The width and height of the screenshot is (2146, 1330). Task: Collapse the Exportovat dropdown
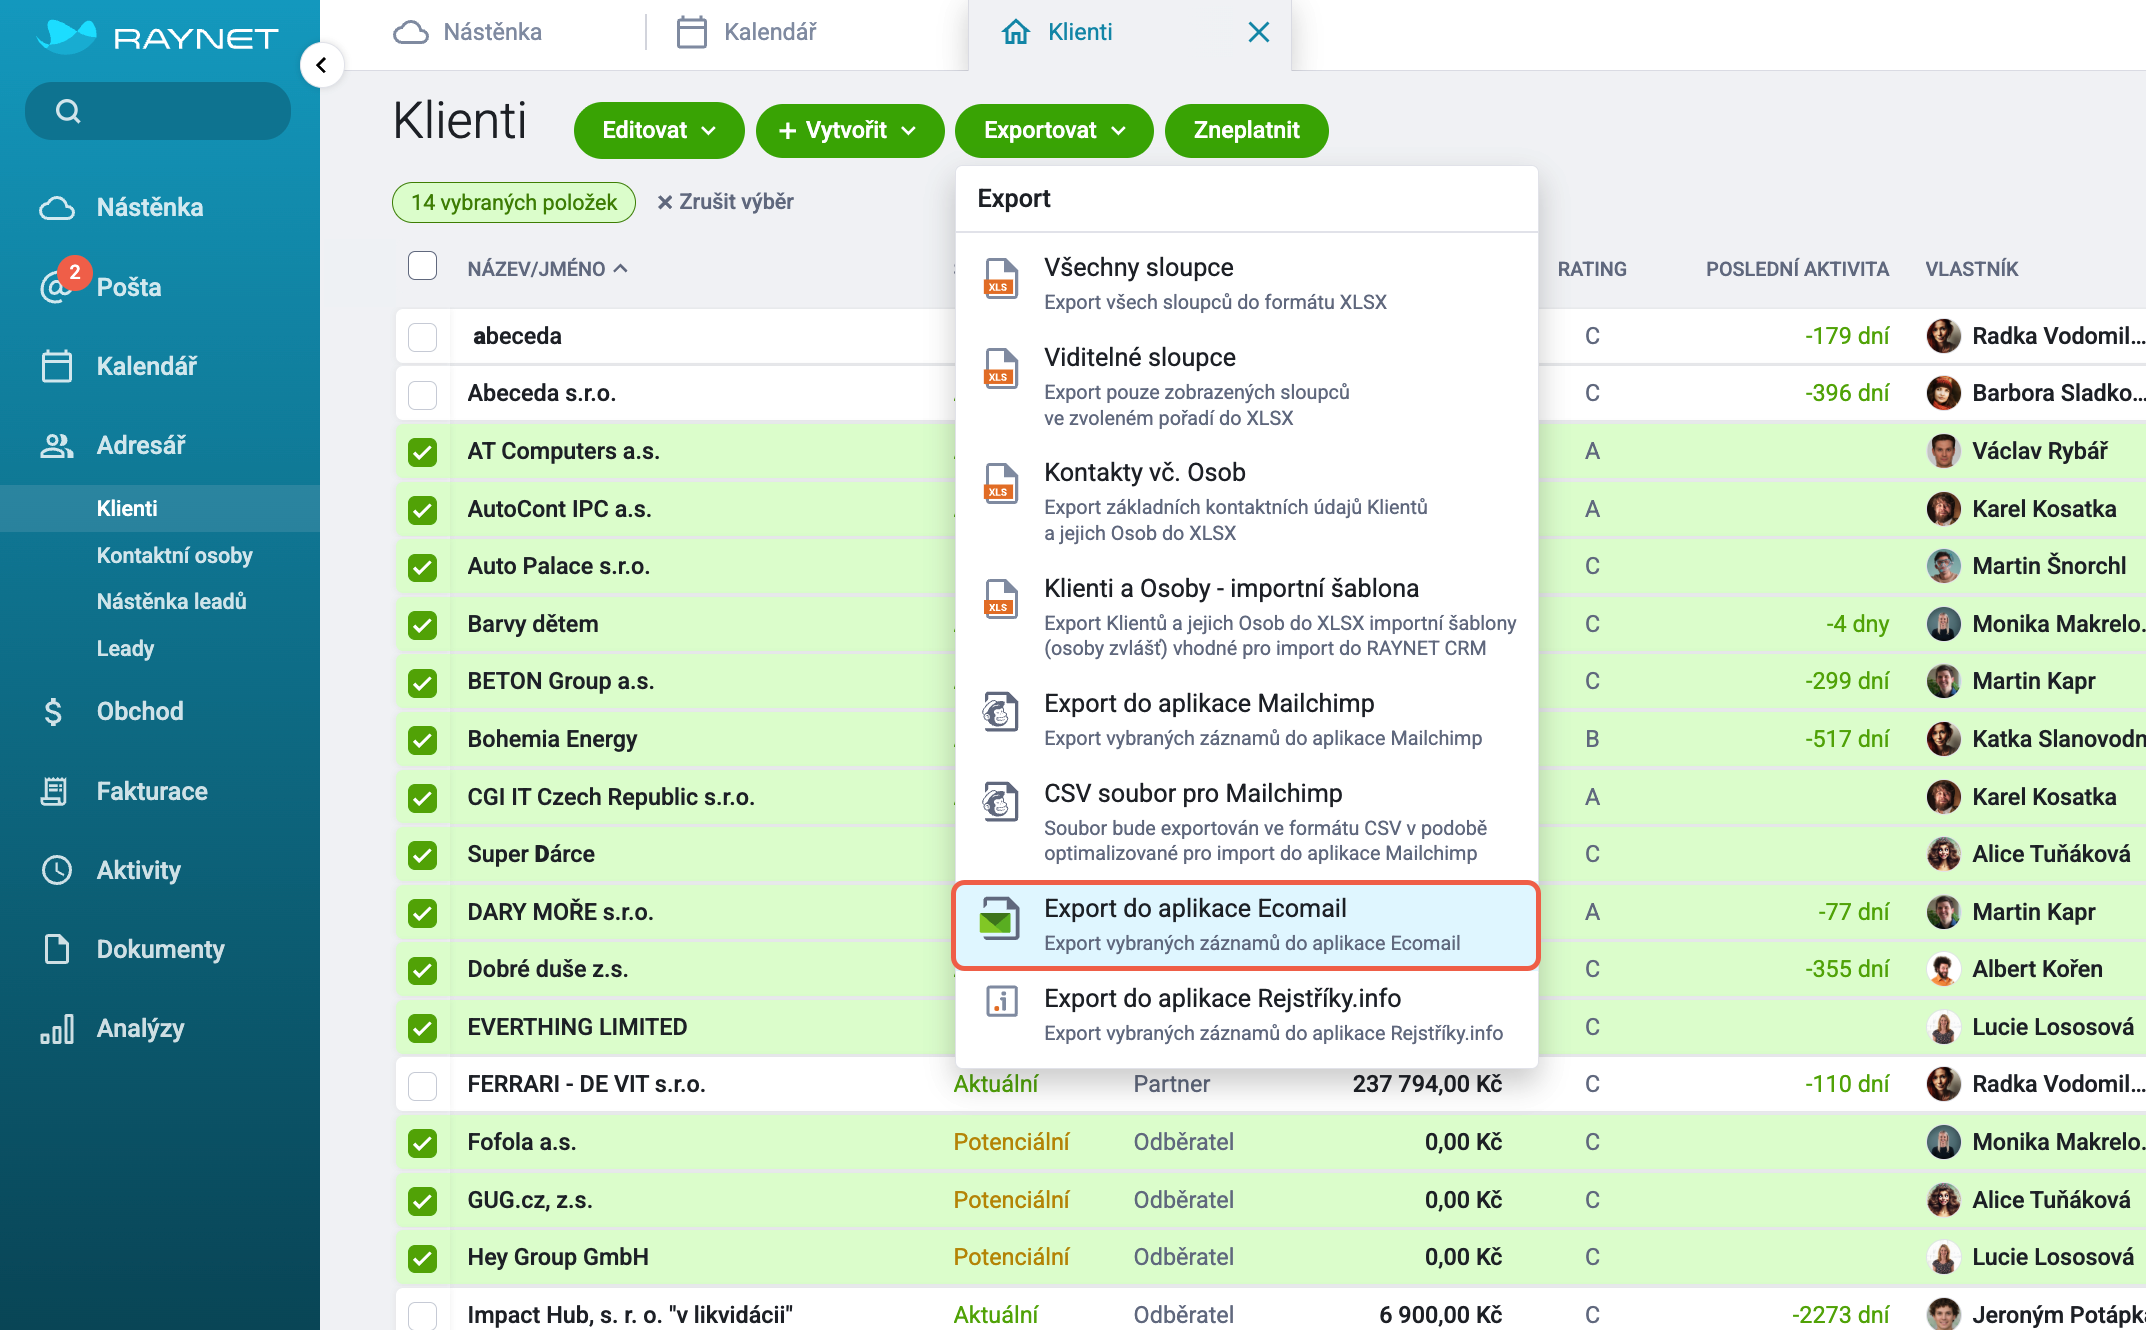(1054, 130)
